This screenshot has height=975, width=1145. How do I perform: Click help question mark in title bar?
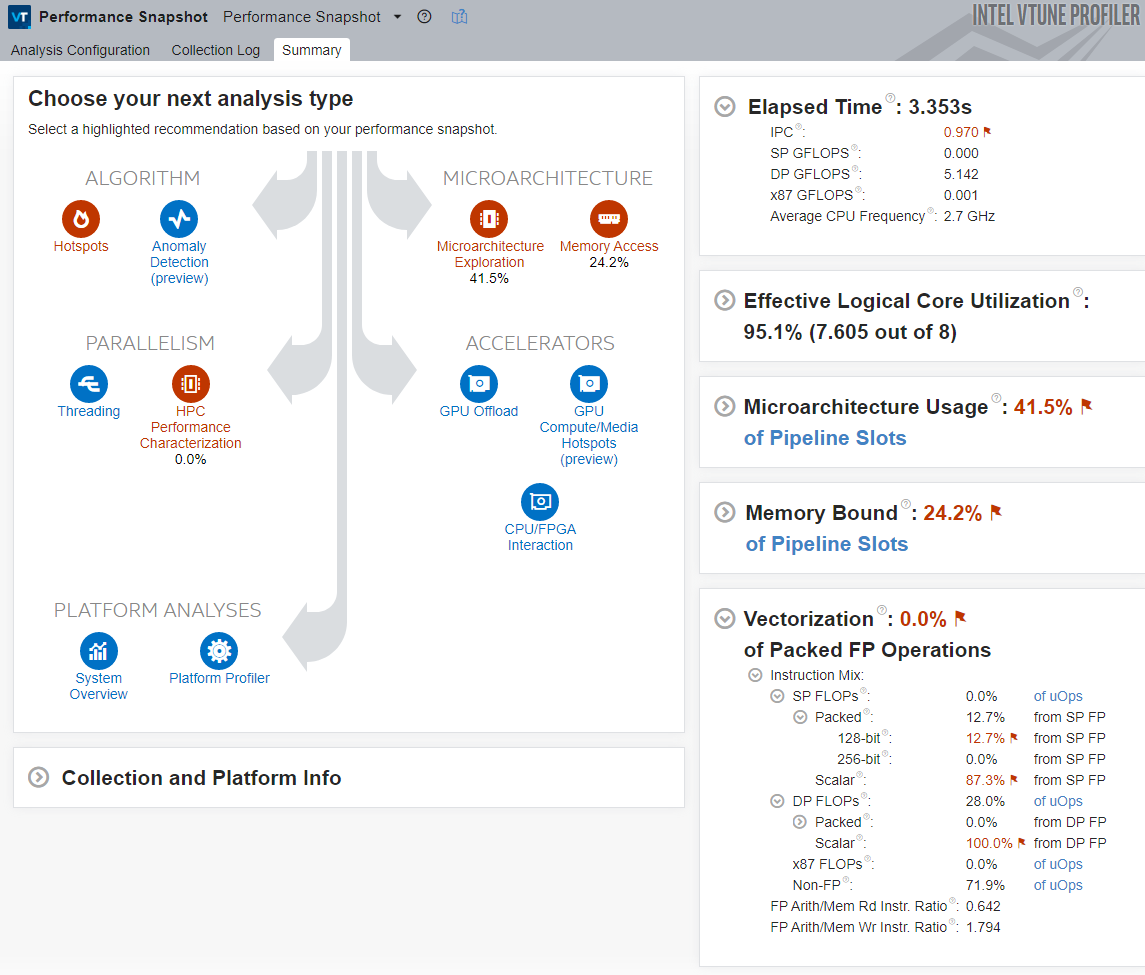pyautogui.click(x=424, y=17)
